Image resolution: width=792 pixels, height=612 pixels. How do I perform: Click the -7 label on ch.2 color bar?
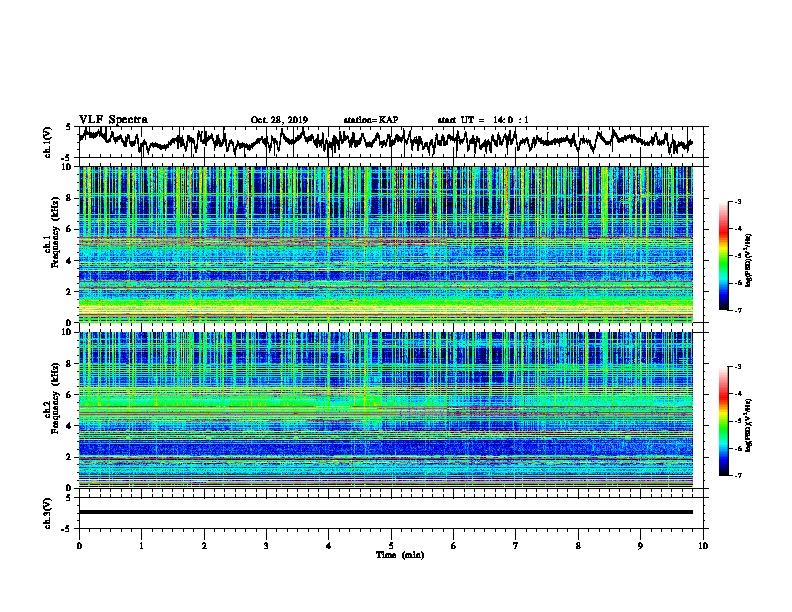point(737,475)
